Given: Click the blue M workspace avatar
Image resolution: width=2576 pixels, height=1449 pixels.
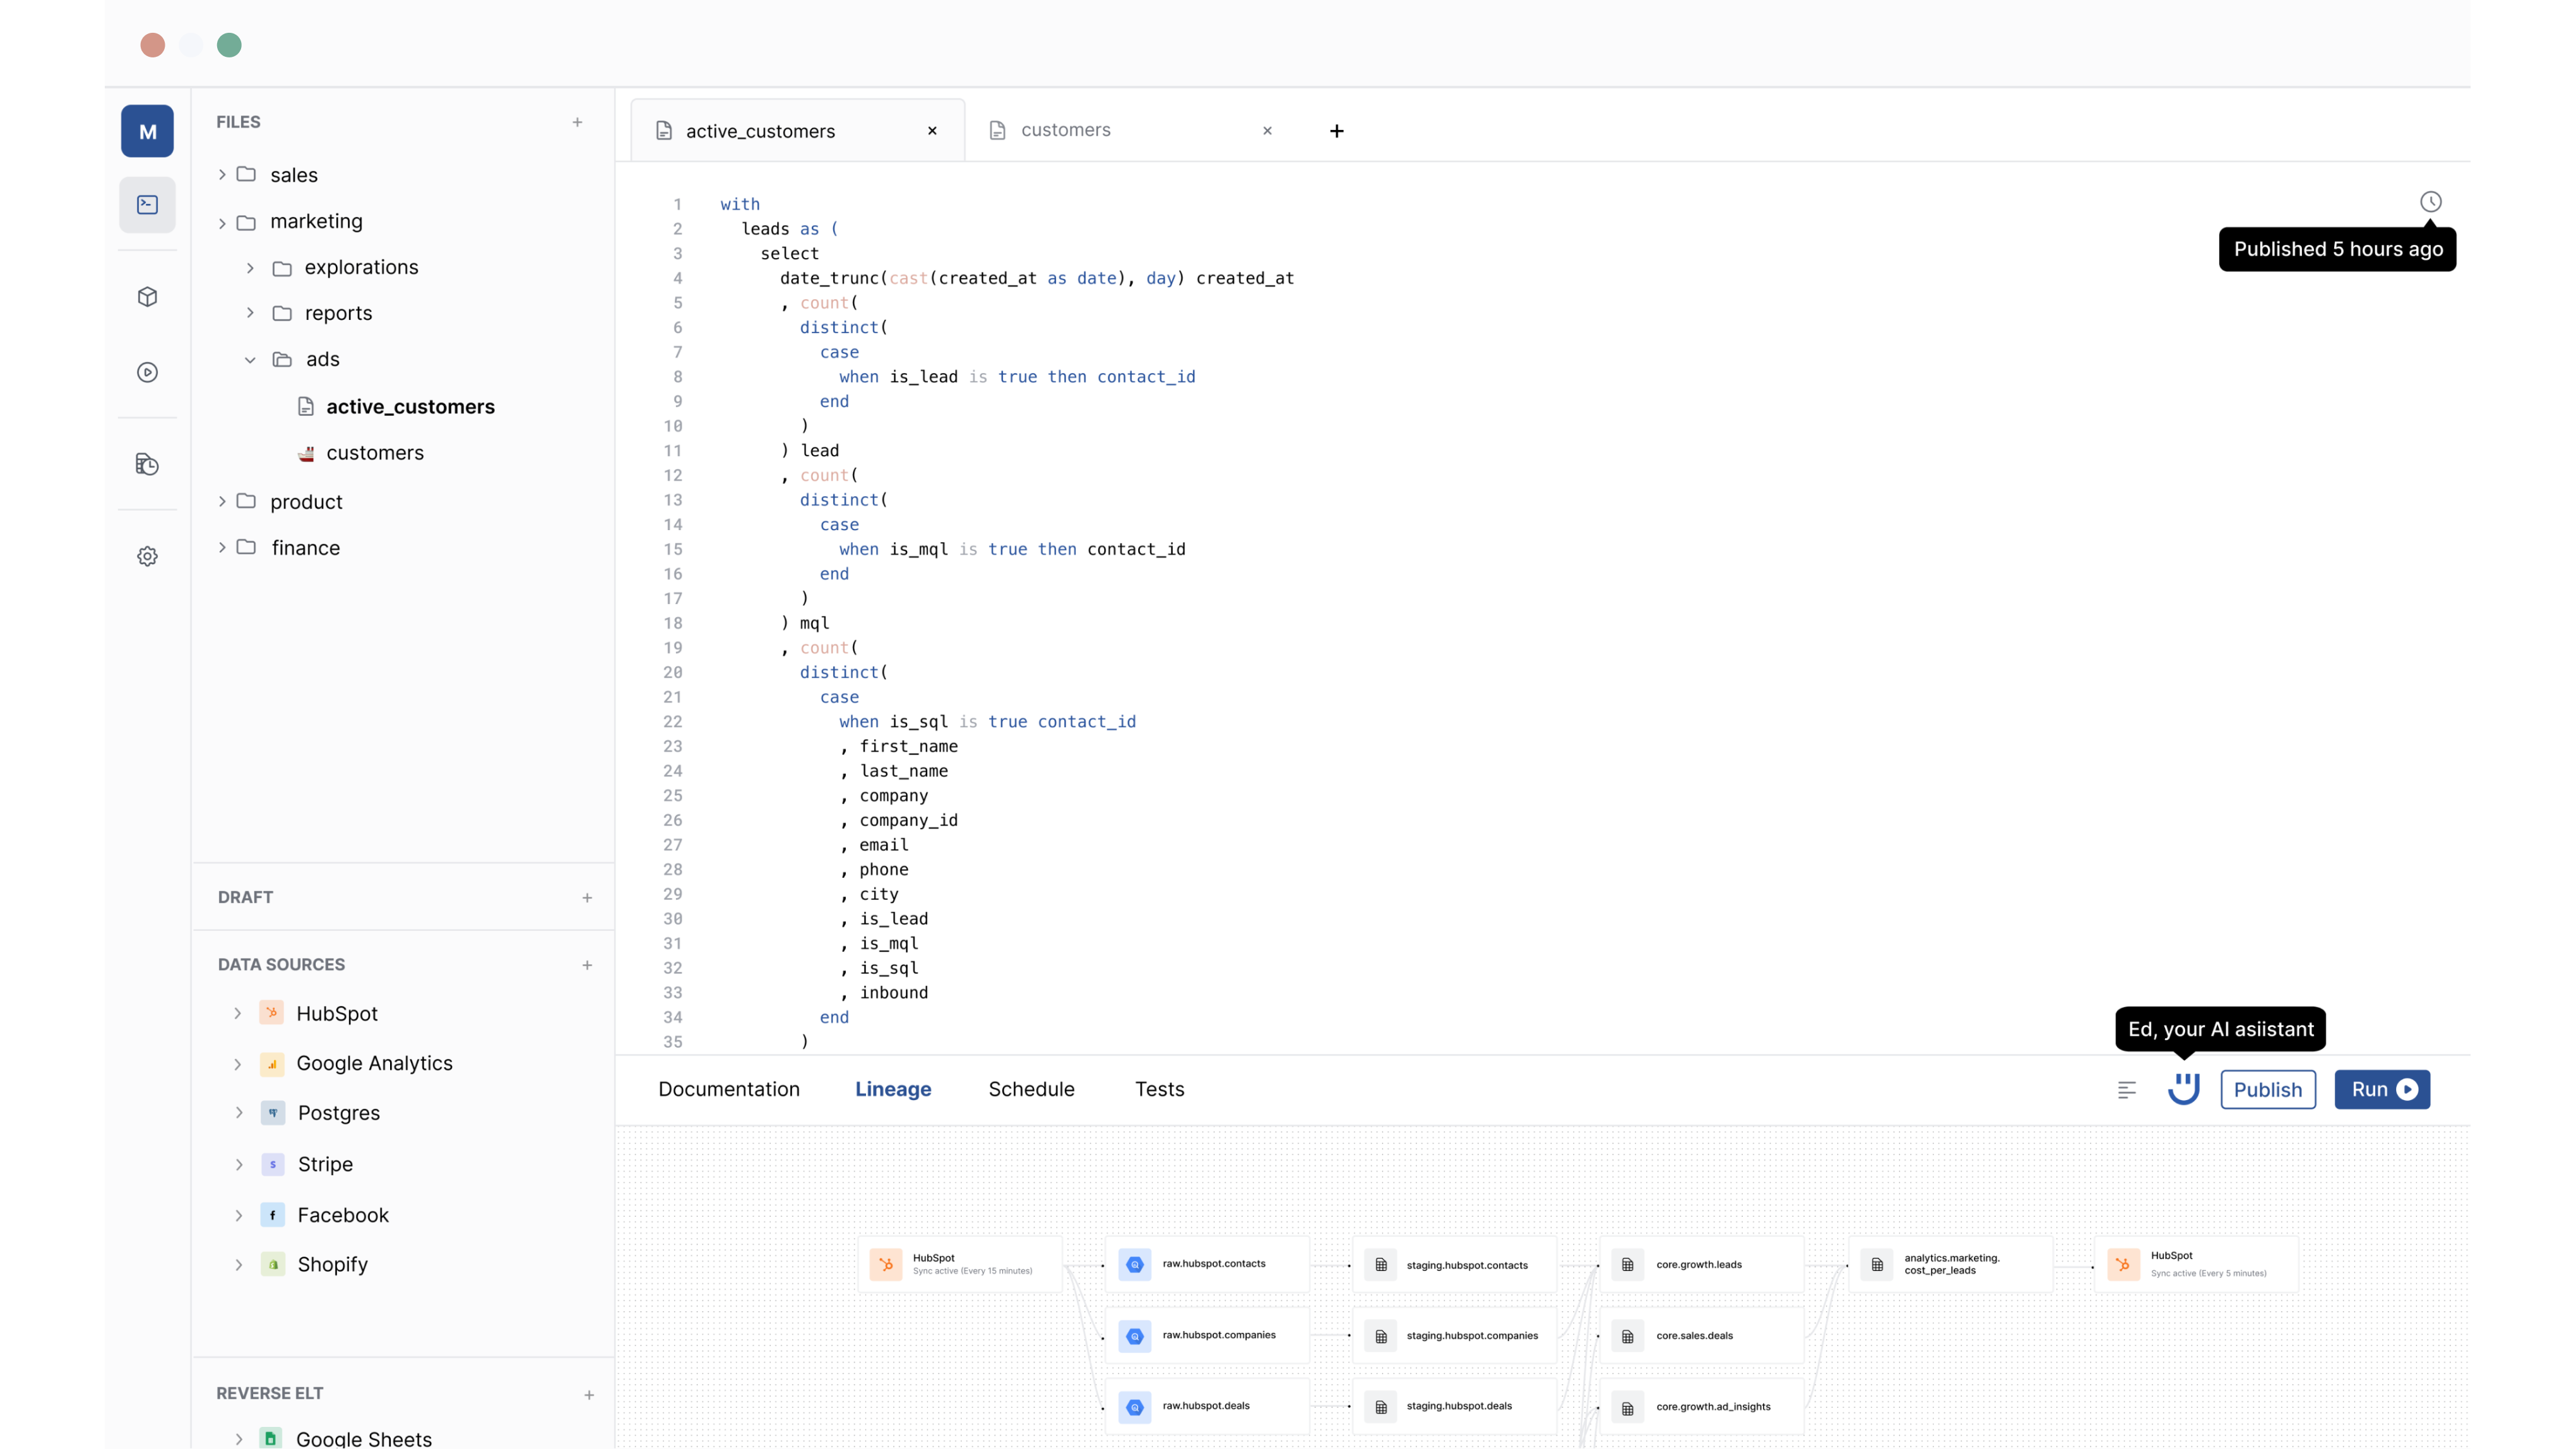Looking at the screenshot, I should (147, 131).
